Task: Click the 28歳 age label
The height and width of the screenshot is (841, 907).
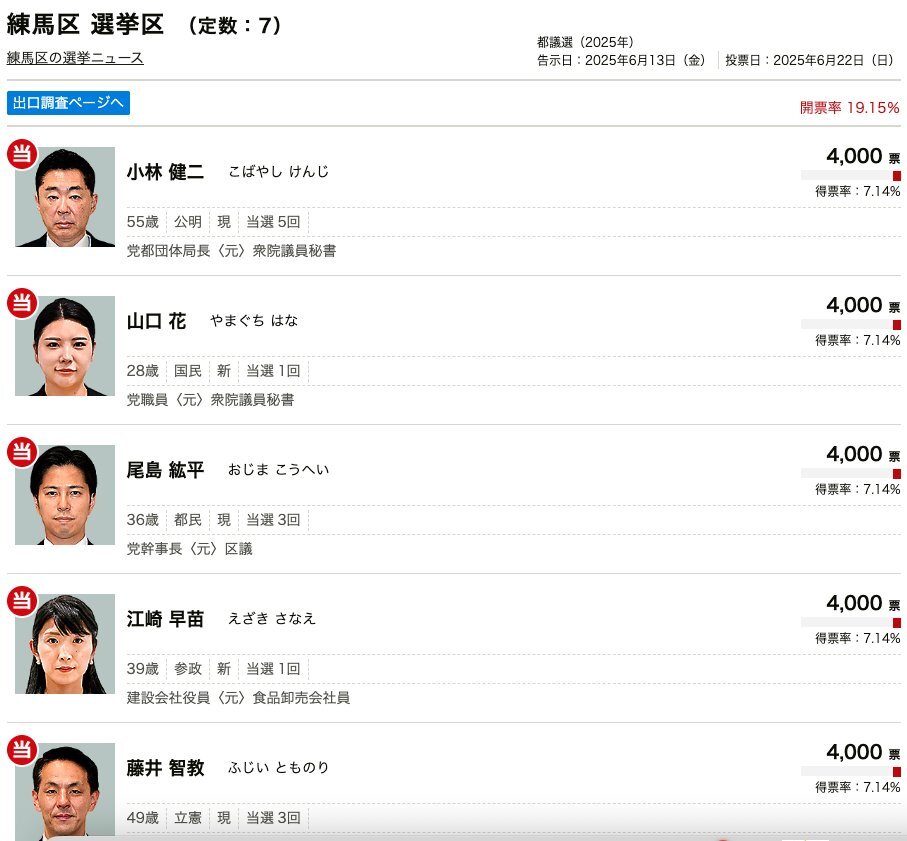Action: (143, 371)
